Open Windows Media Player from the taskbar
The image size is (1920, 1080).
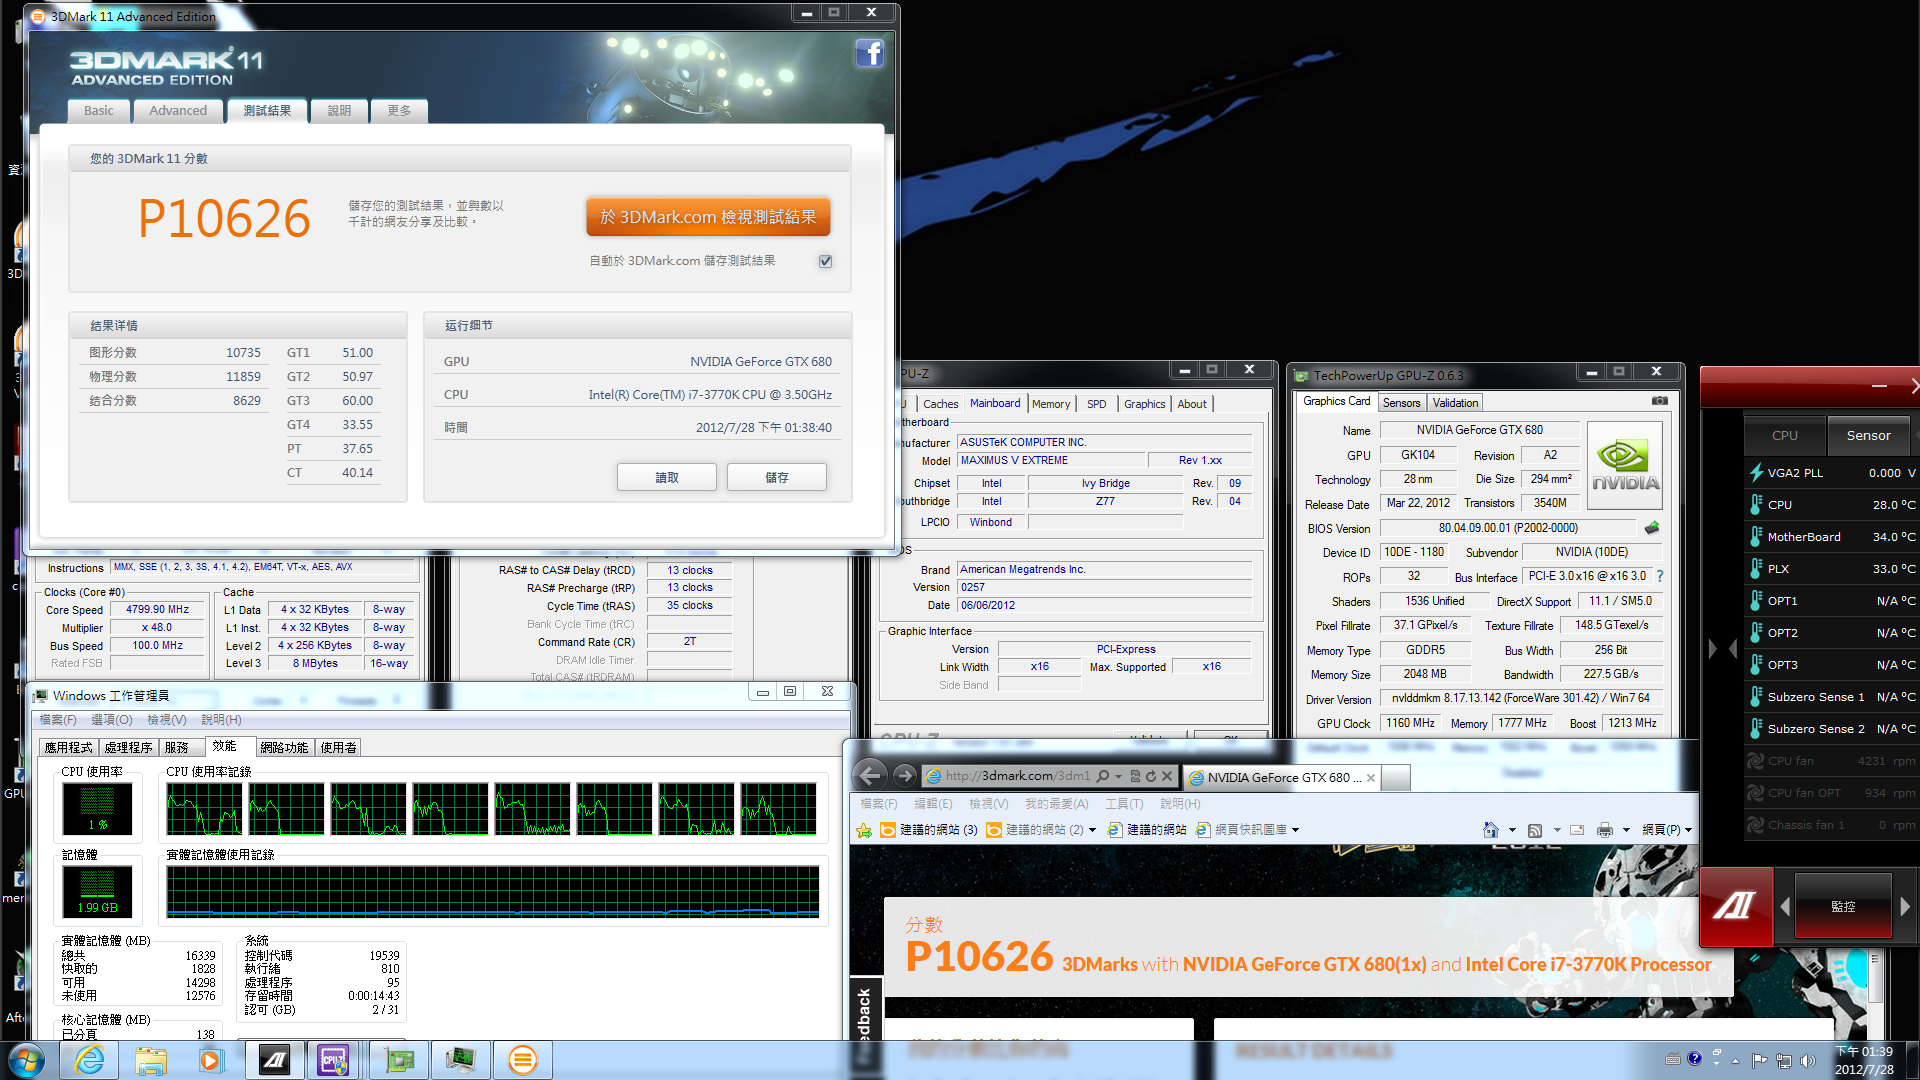pos(211,1060)
